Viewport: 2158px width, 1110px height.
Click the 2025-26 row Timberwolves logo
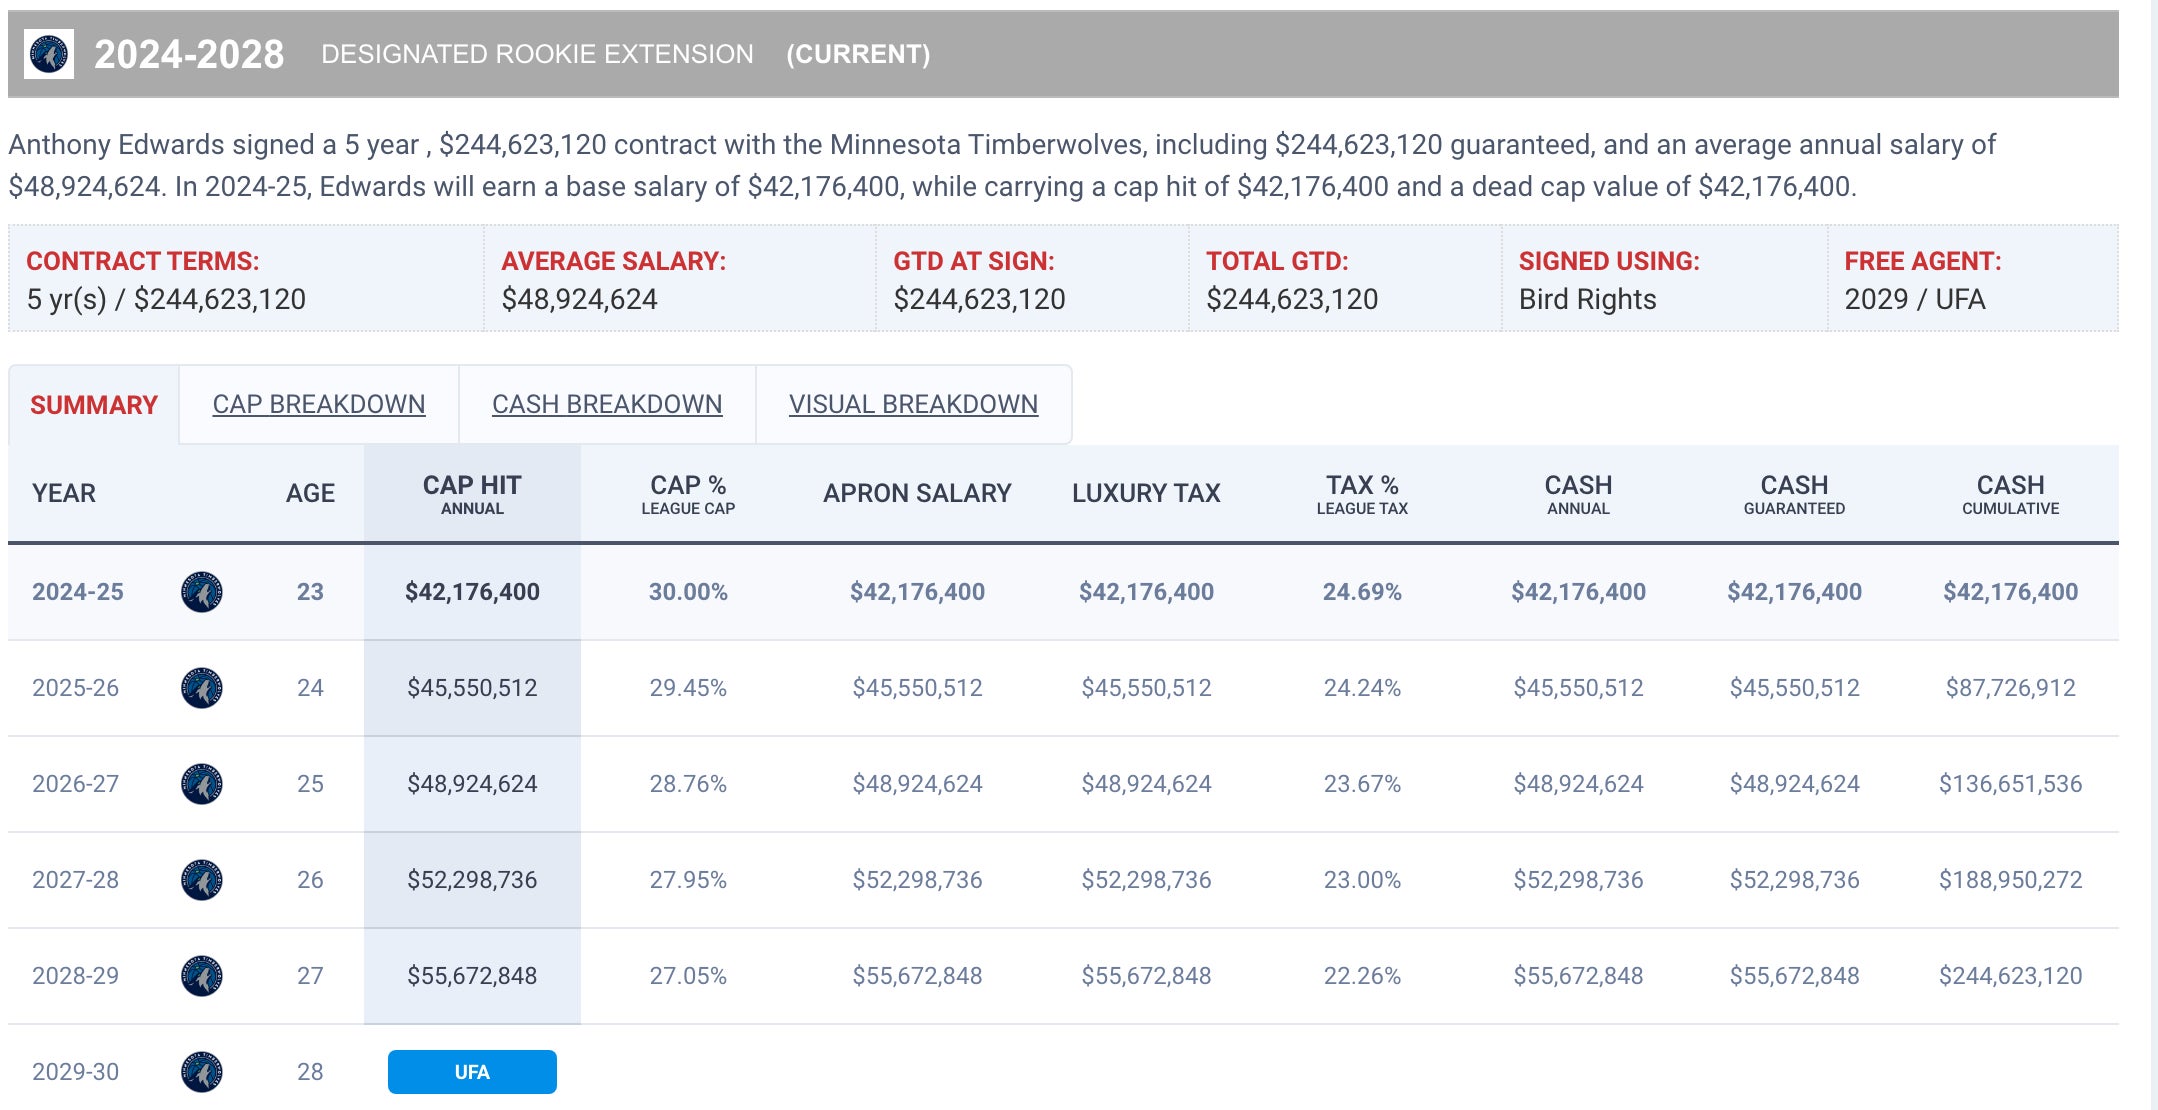(202, 688)
